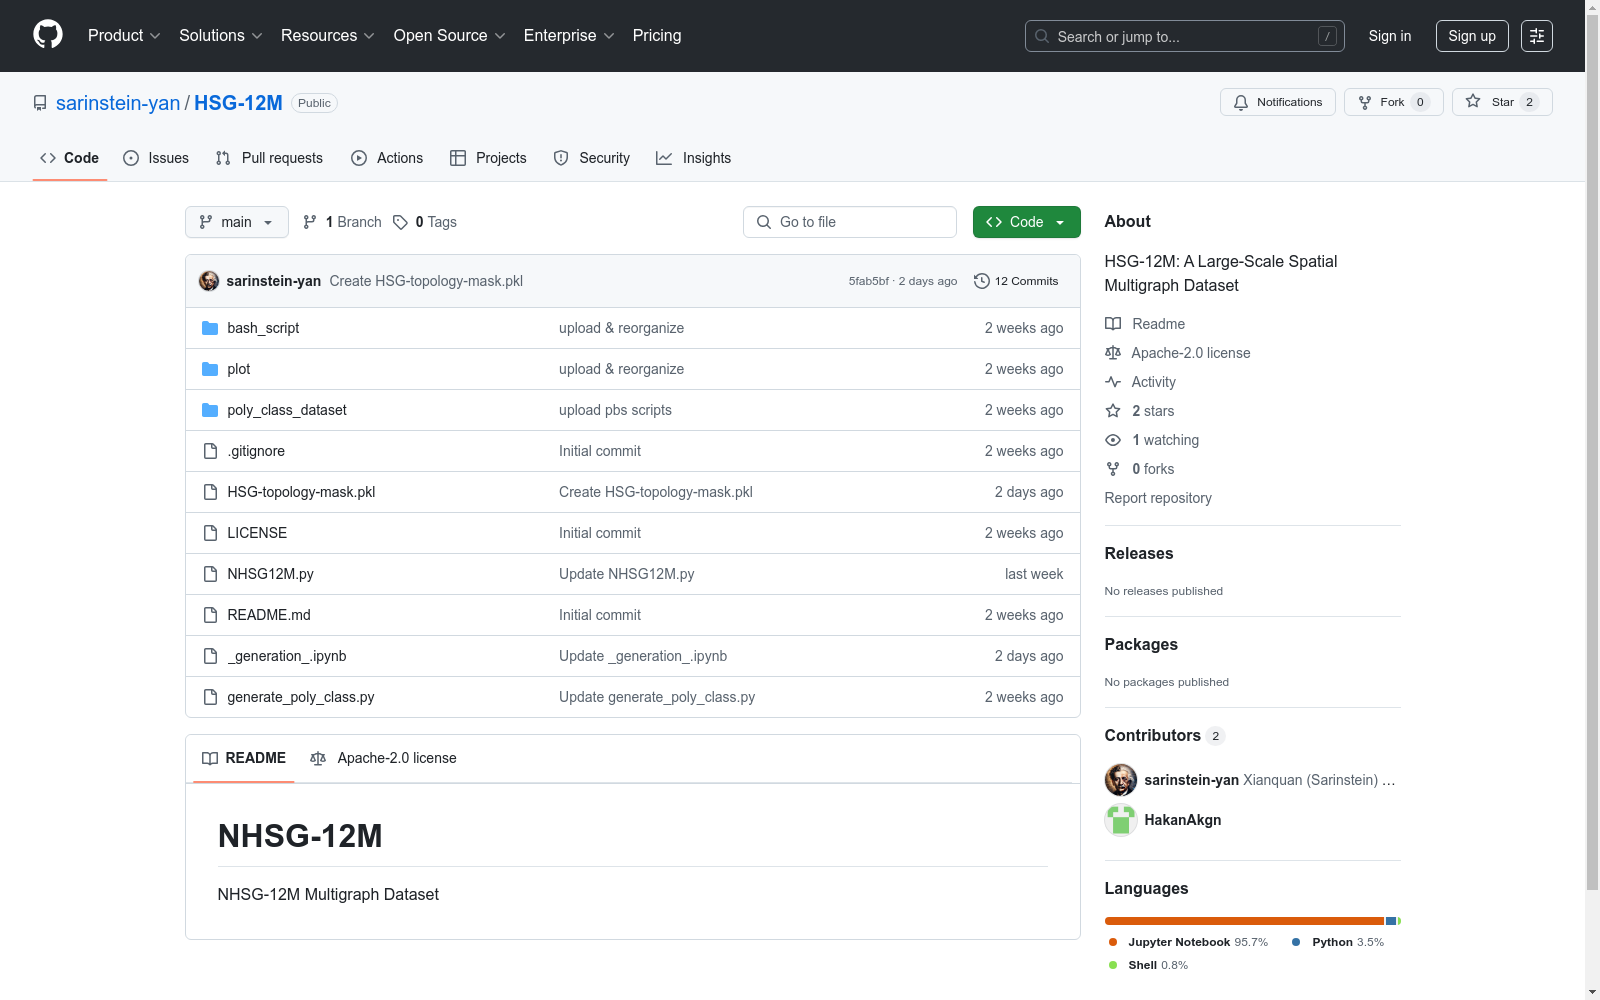This screenshot has height=1000, width=1600.
Task: Click the Python language legend entry
Action: click(x=1338, y=942)
